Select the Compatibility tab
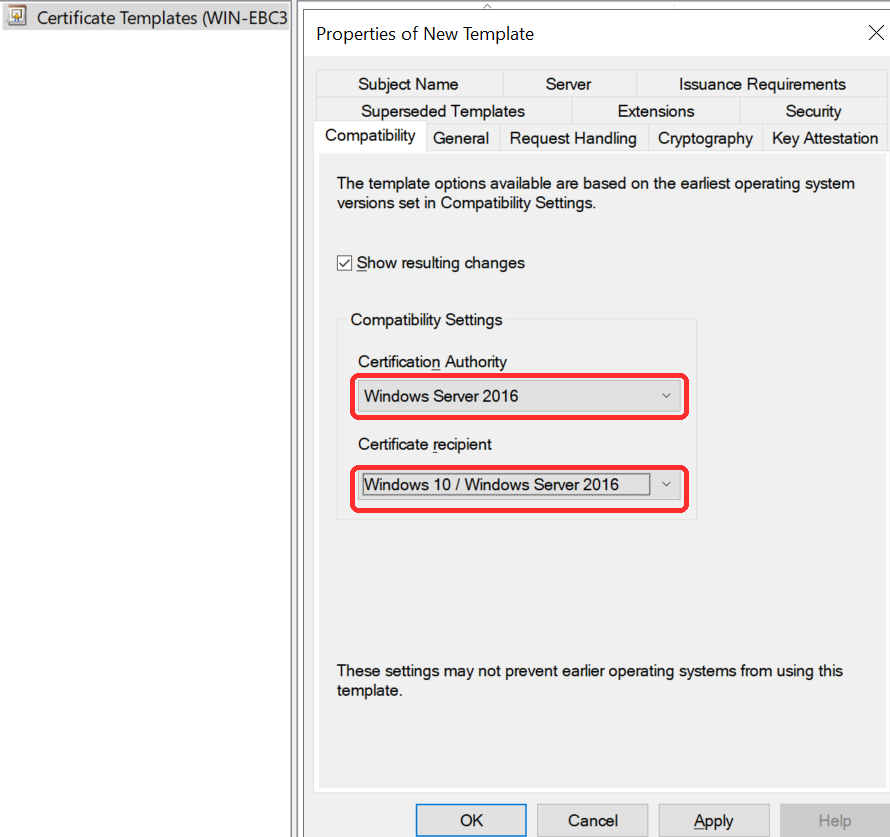890x837 pixels. pyautogui.click(x=370, y=136)
